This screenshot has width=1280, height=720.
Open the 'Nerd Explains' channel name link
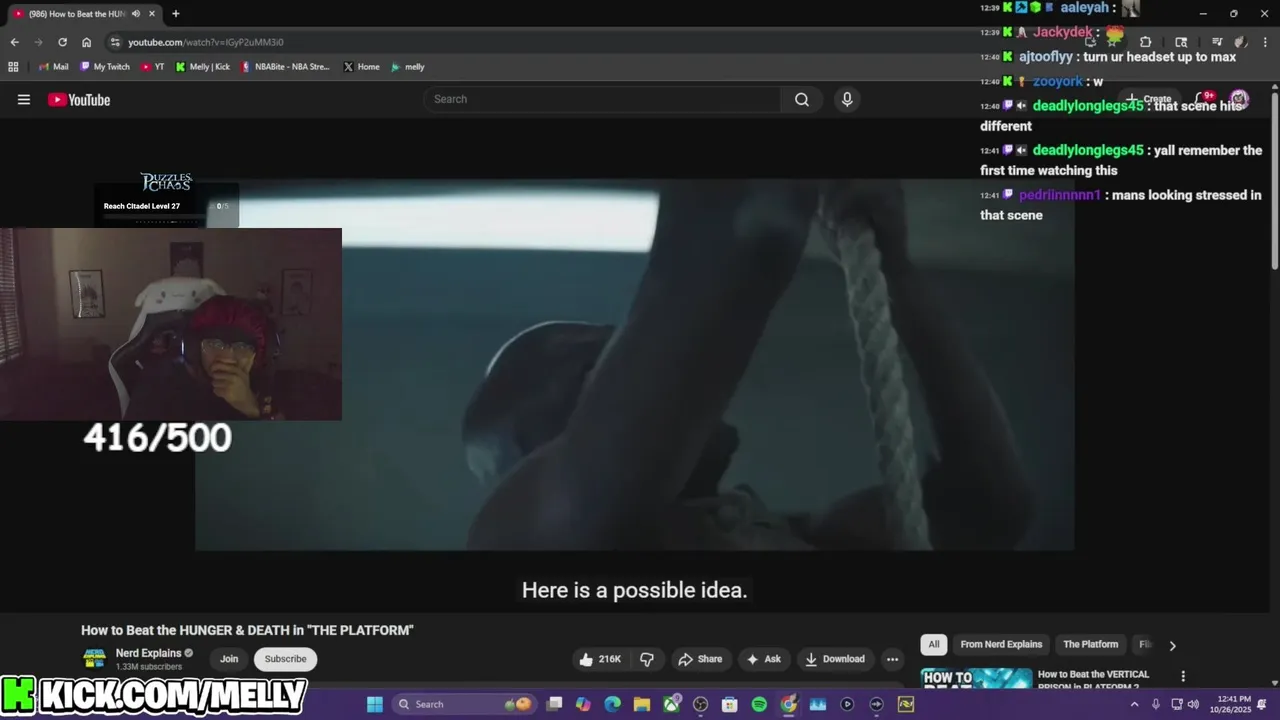pos(148,653)
